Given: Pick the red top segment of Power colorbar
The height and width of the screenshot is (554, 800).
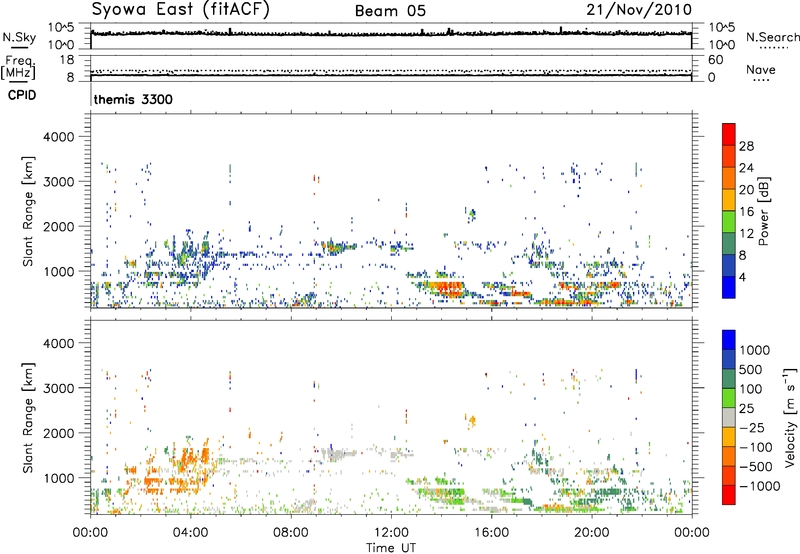Looking at the screenshot, I should tap(729, 134).
